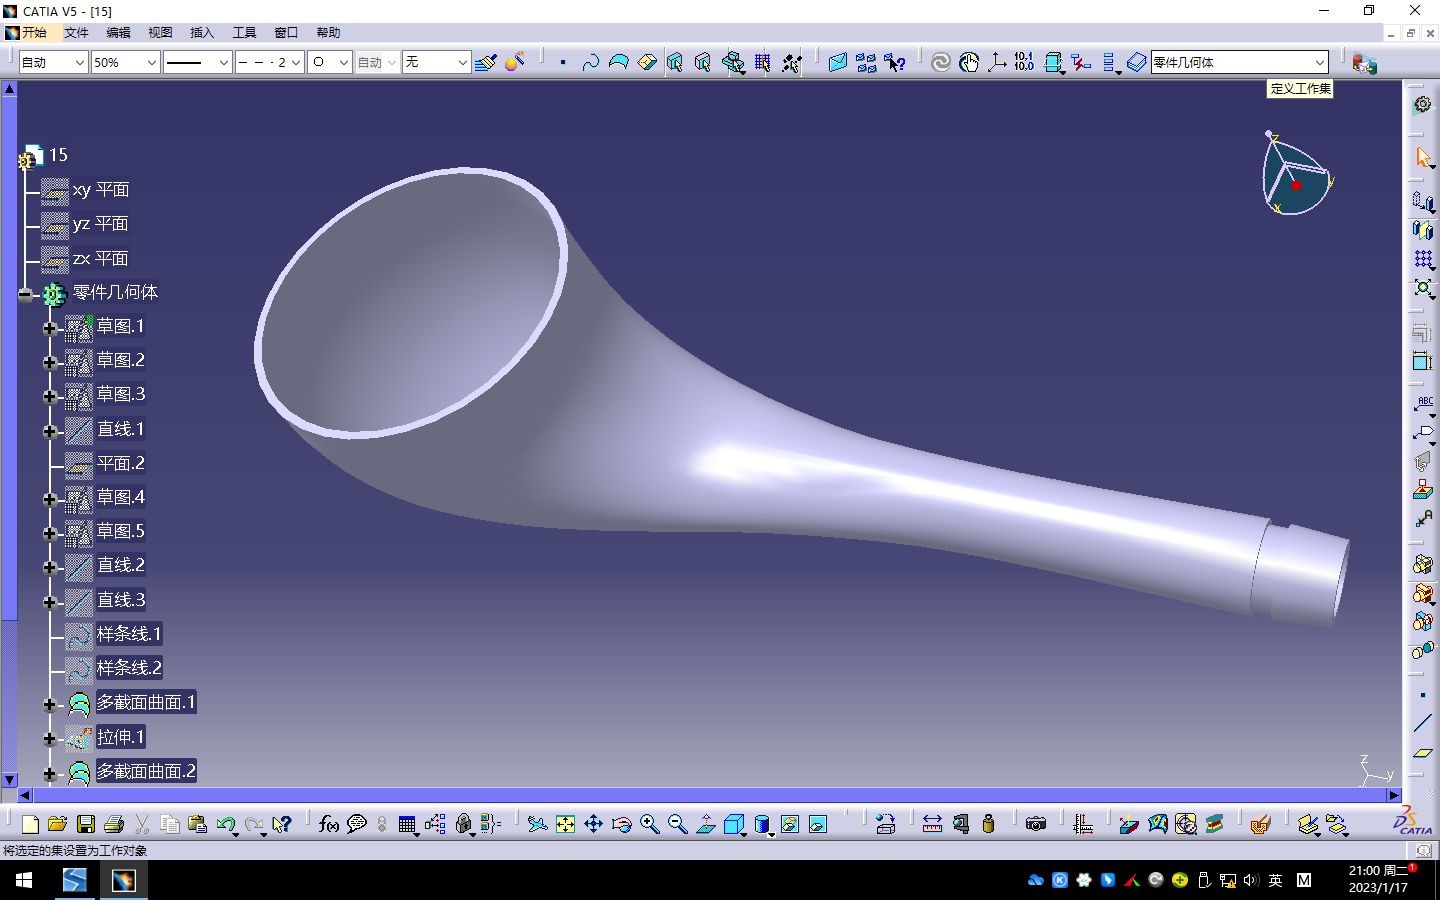The image size is (1440, 900).
Task: Click the f(x) formula icon
Action: (x=329, y=824)
